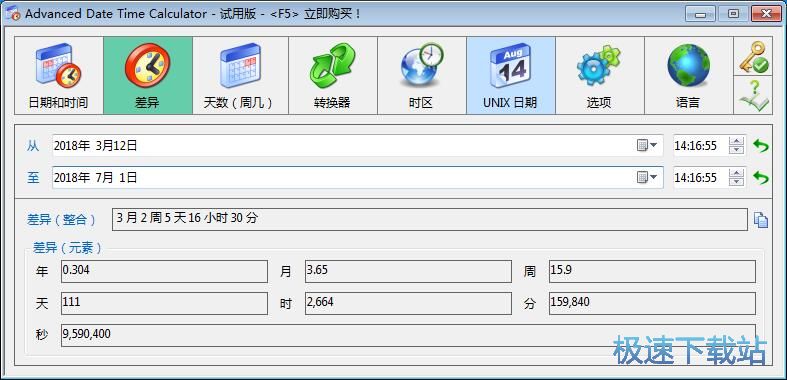This screenshot has width=787, height=380.
Task: Minimize the Advanced Date Time Calculator window
Action: coord(700,14)
